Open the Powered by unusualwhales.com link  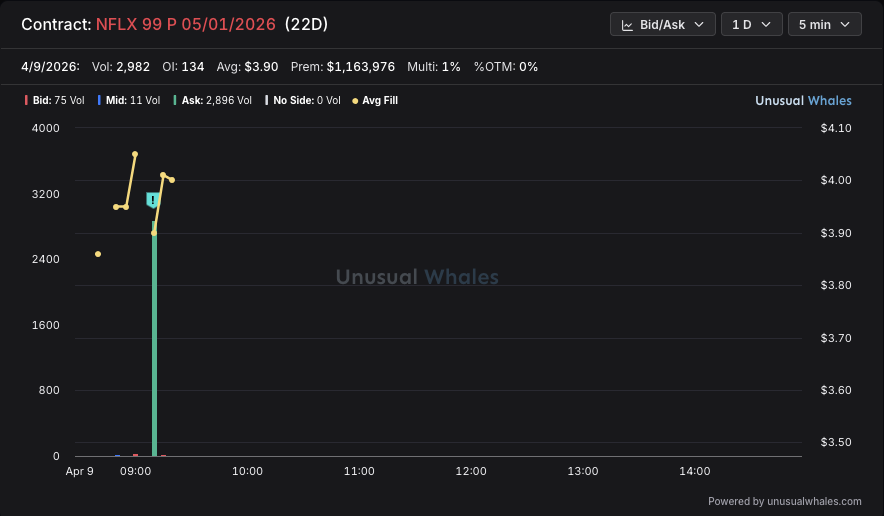tap(784, 501)
